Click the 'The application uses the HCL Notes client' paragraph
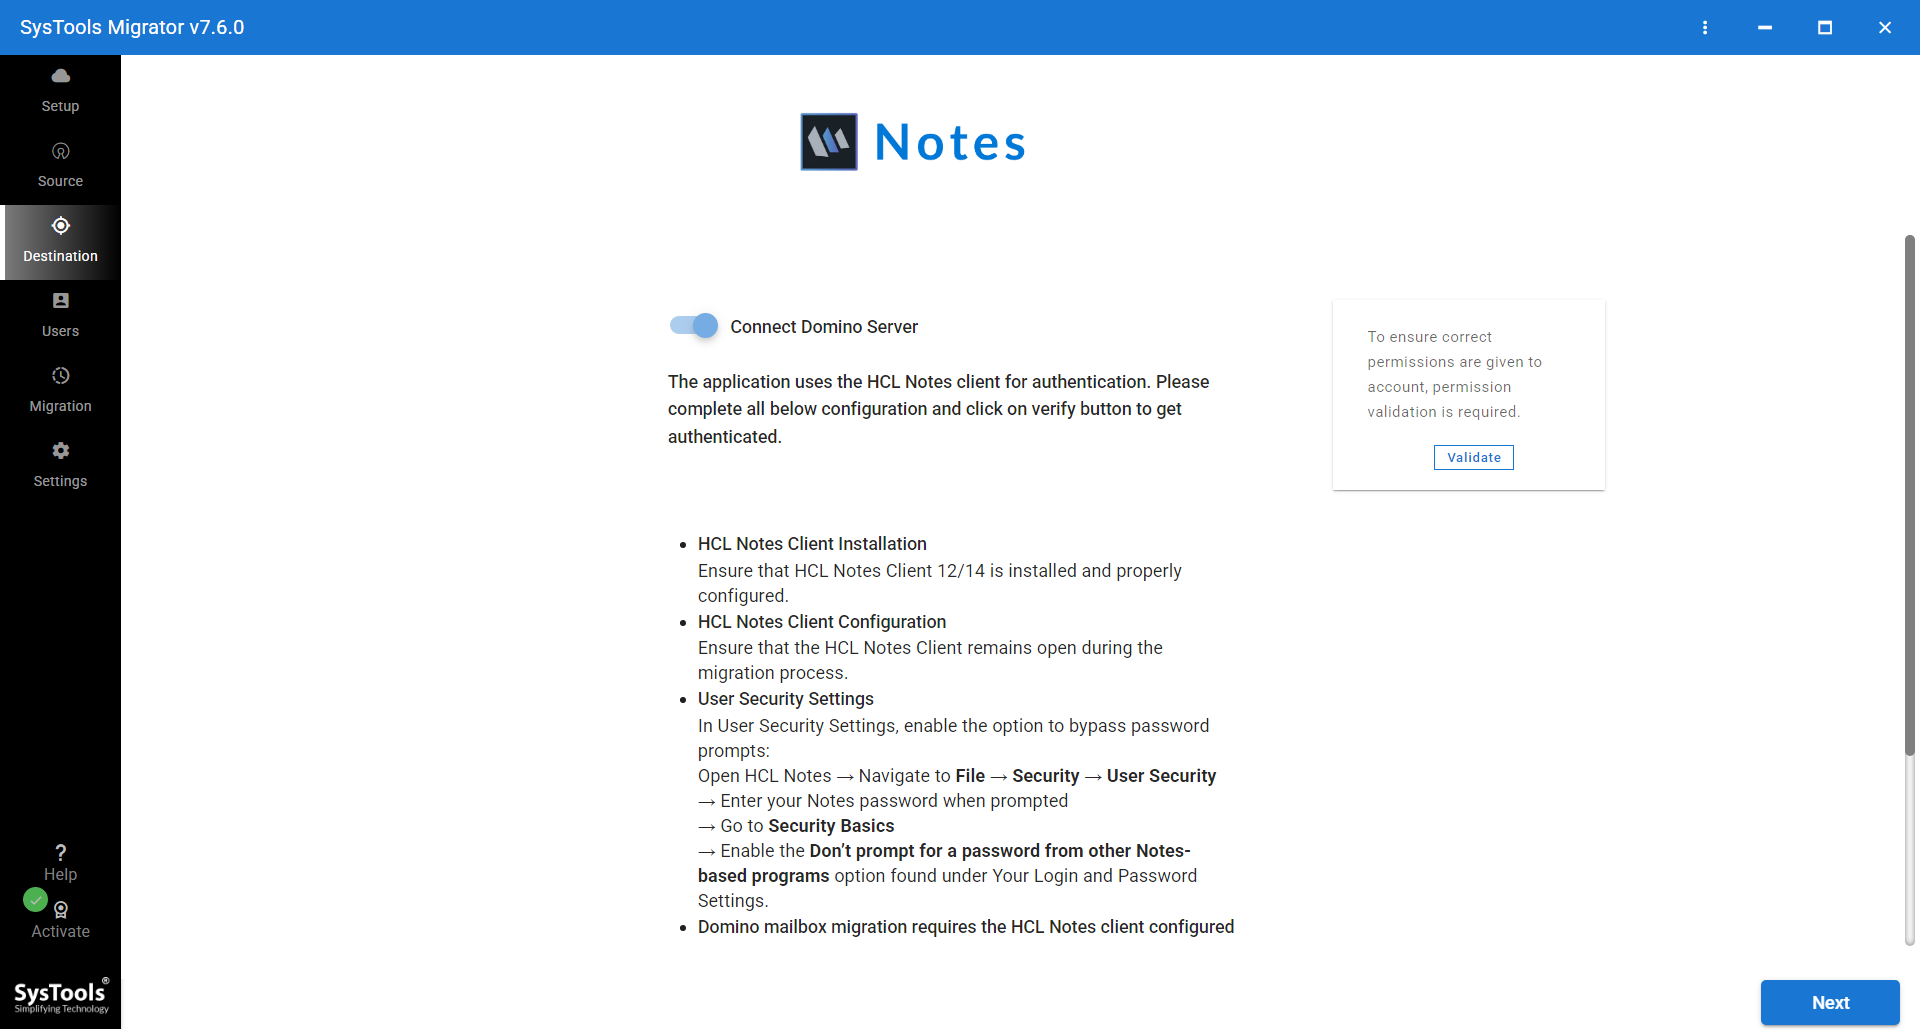1920x1030 pixels. click(x=939, y=409)
